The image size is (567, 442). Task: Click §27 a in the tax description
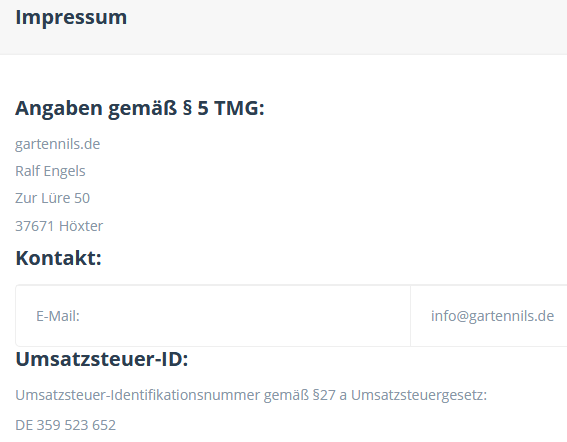pos(329,395)
